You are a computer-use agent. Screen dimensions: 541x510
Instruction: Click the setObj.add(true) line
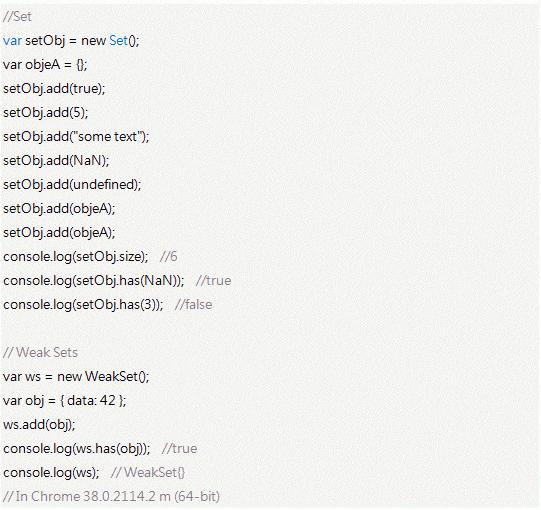[x=54, y=89]
